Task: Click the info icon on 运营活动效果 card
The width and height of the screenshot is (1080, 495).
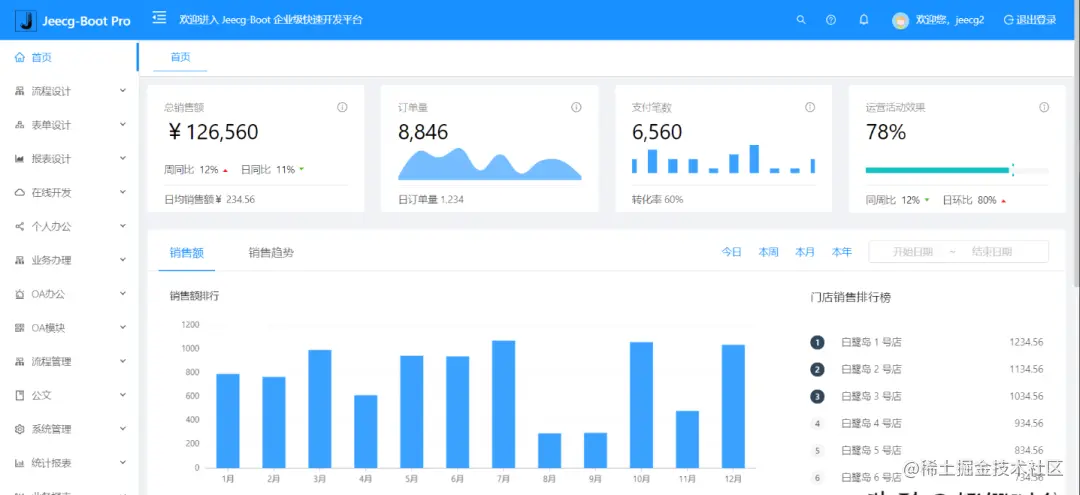Action: click(x=1044, y=107)
